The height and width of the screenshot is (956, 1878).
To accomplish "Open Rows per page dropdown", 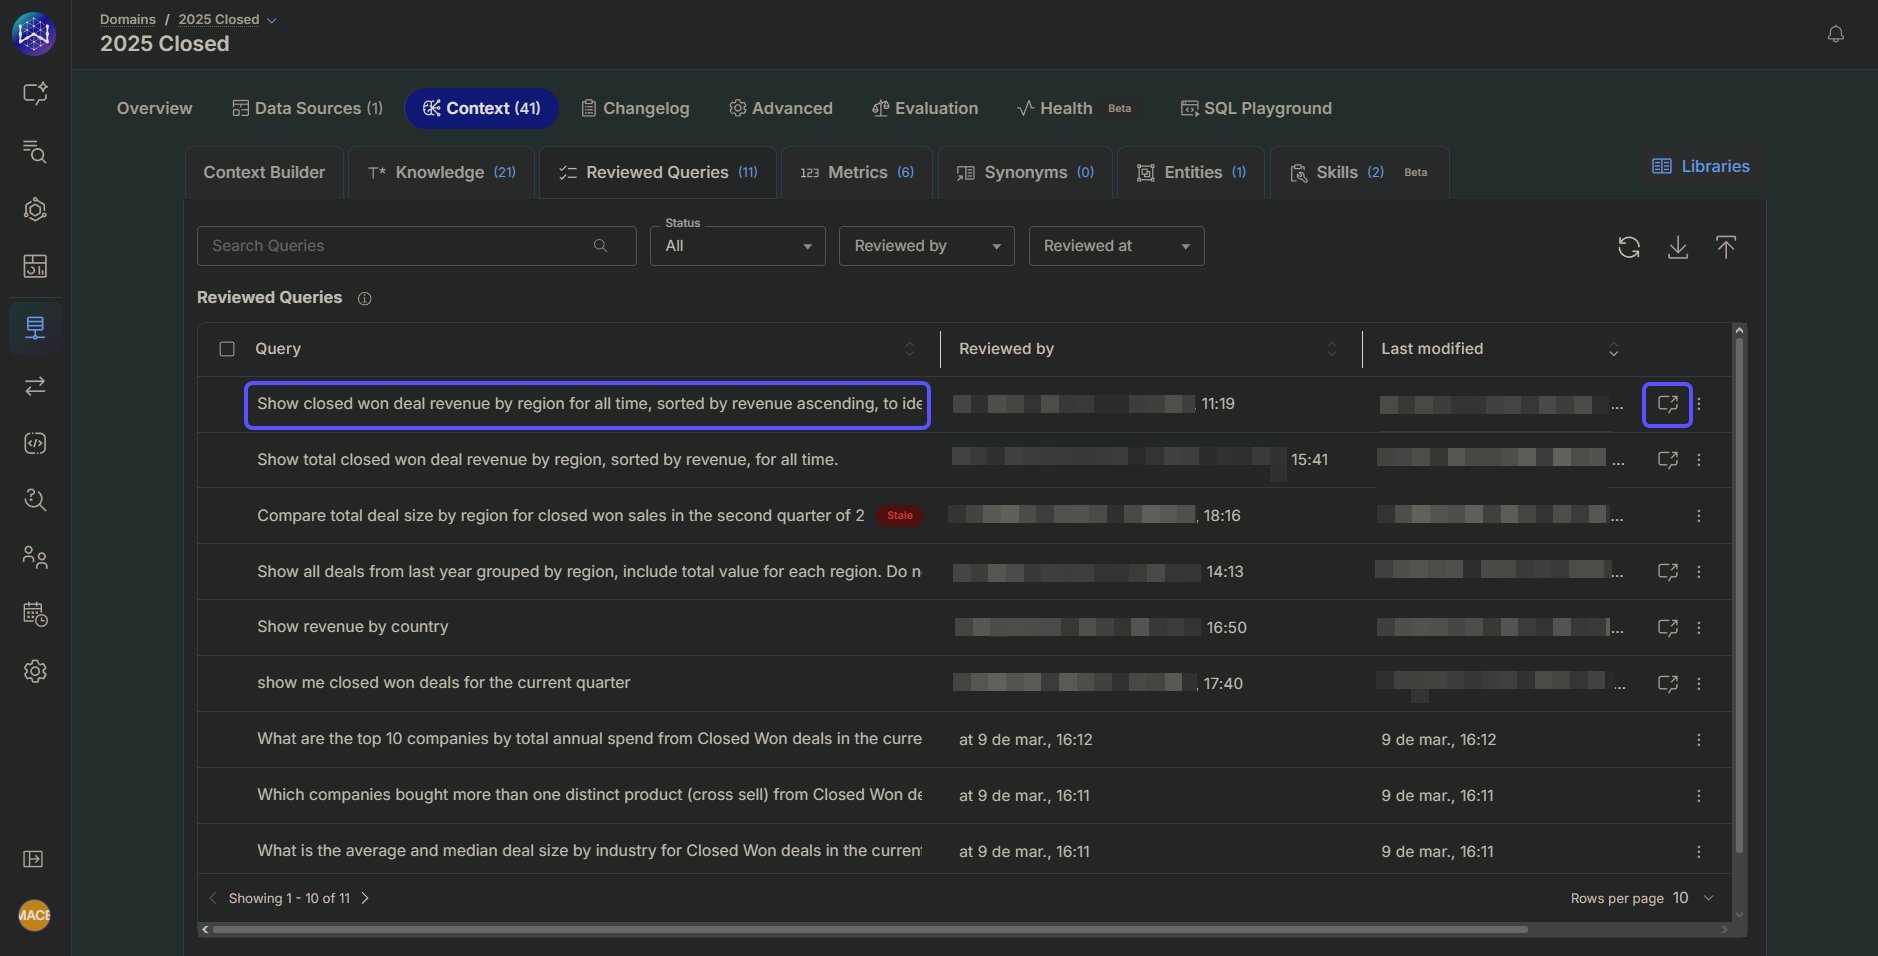I will click(x=1694, y=898).
